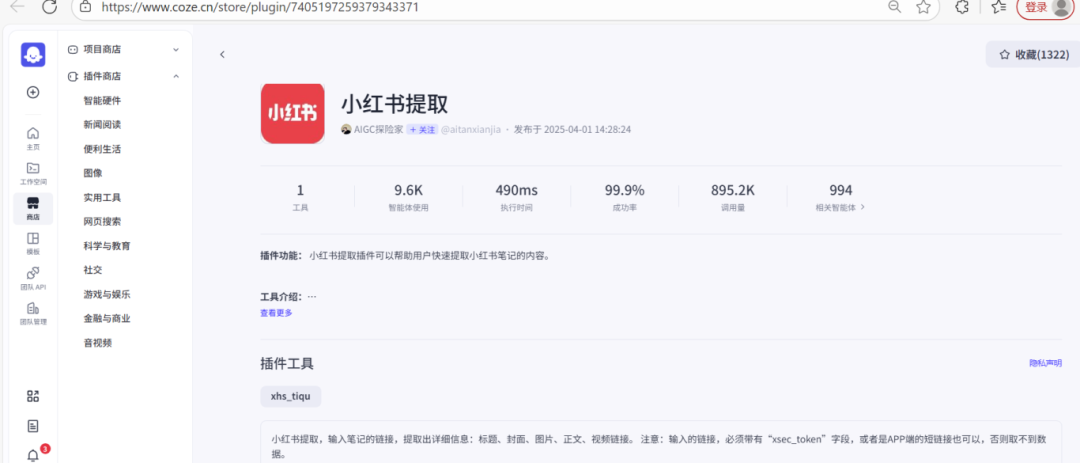Click the 插件商店 icon
Screen dimensions: 1080x463
coord(72,76)
